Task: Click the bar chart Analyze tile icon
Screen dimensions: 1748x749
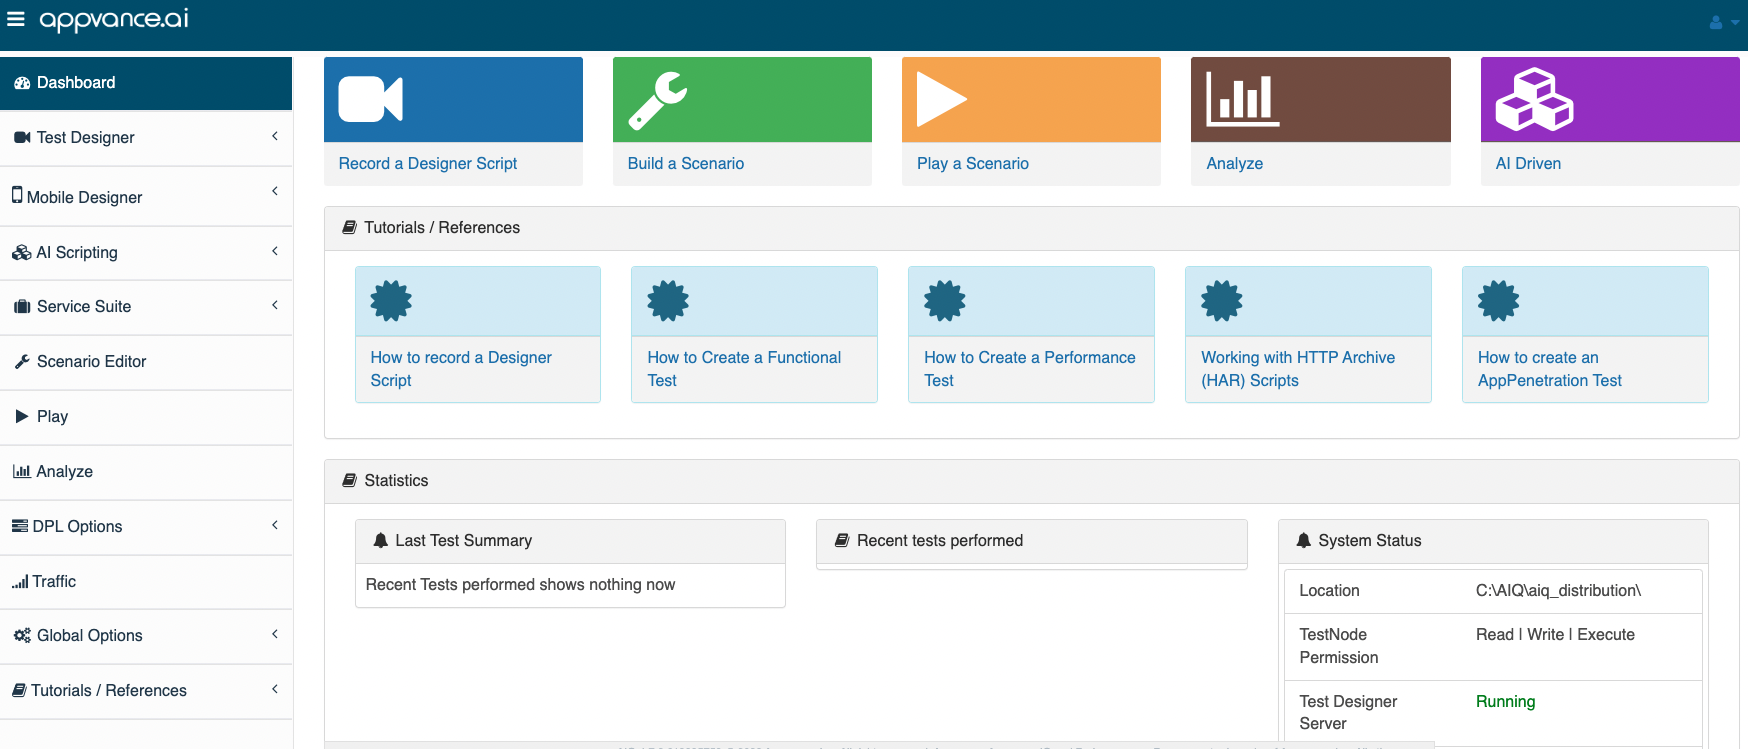Action: (x=1242, y=100)
